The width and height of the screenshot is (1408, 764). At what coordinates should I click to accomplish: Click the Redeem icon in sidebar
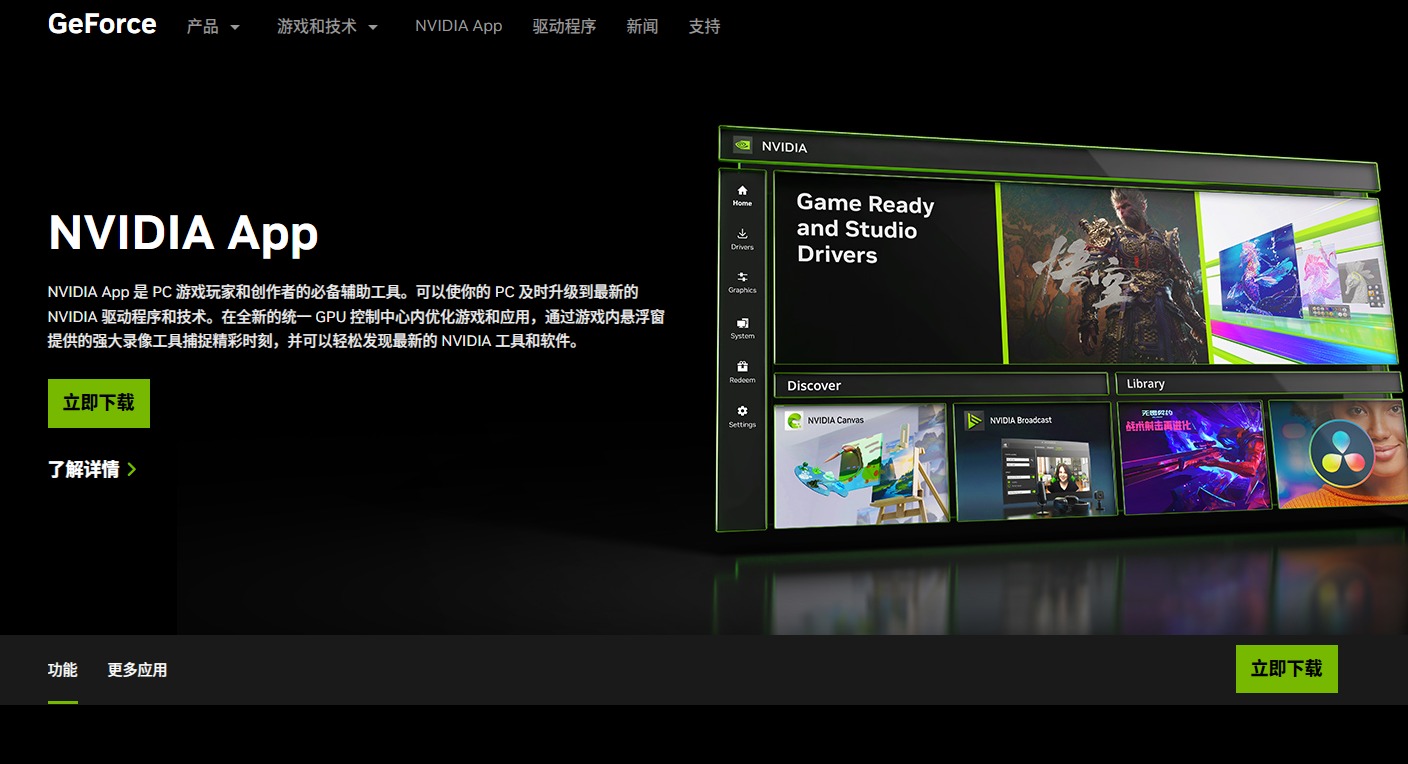pos(742,367)
